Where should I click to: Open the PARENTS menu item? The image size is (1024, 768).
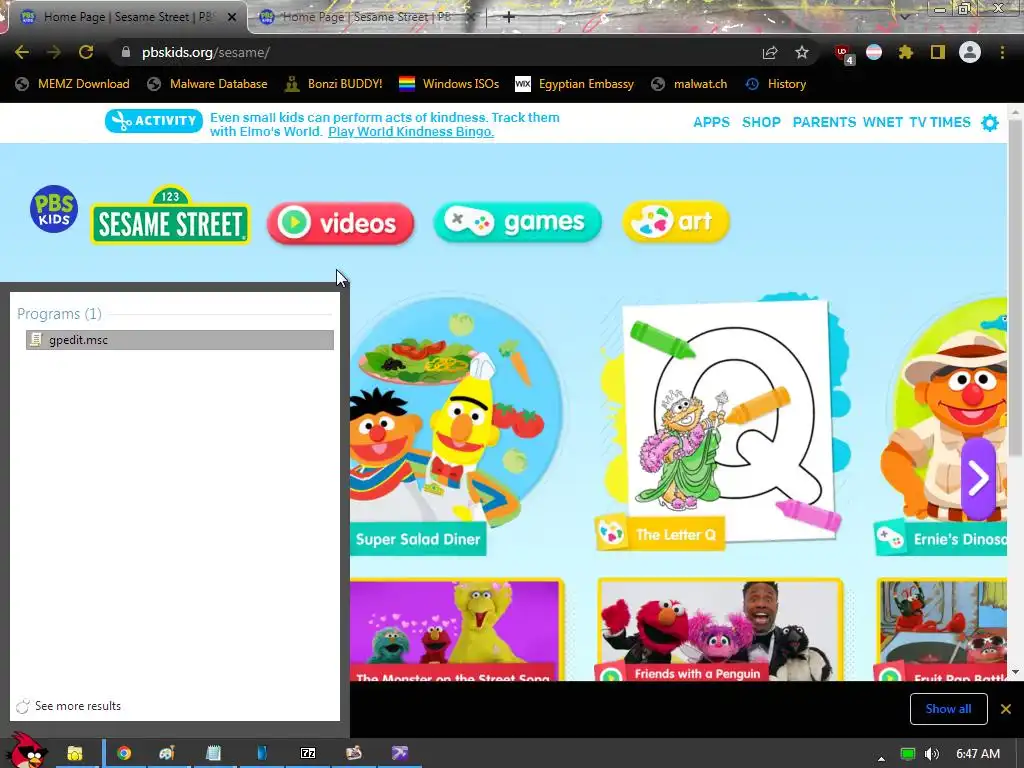pos(824,122)
